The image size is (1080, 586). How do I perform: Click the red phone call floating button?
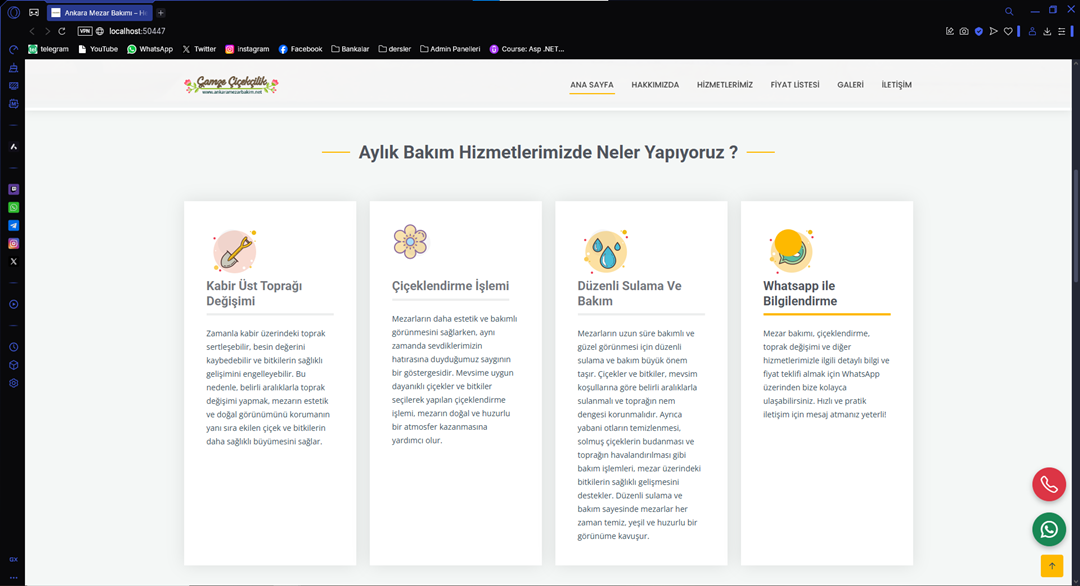point(1048,484)
